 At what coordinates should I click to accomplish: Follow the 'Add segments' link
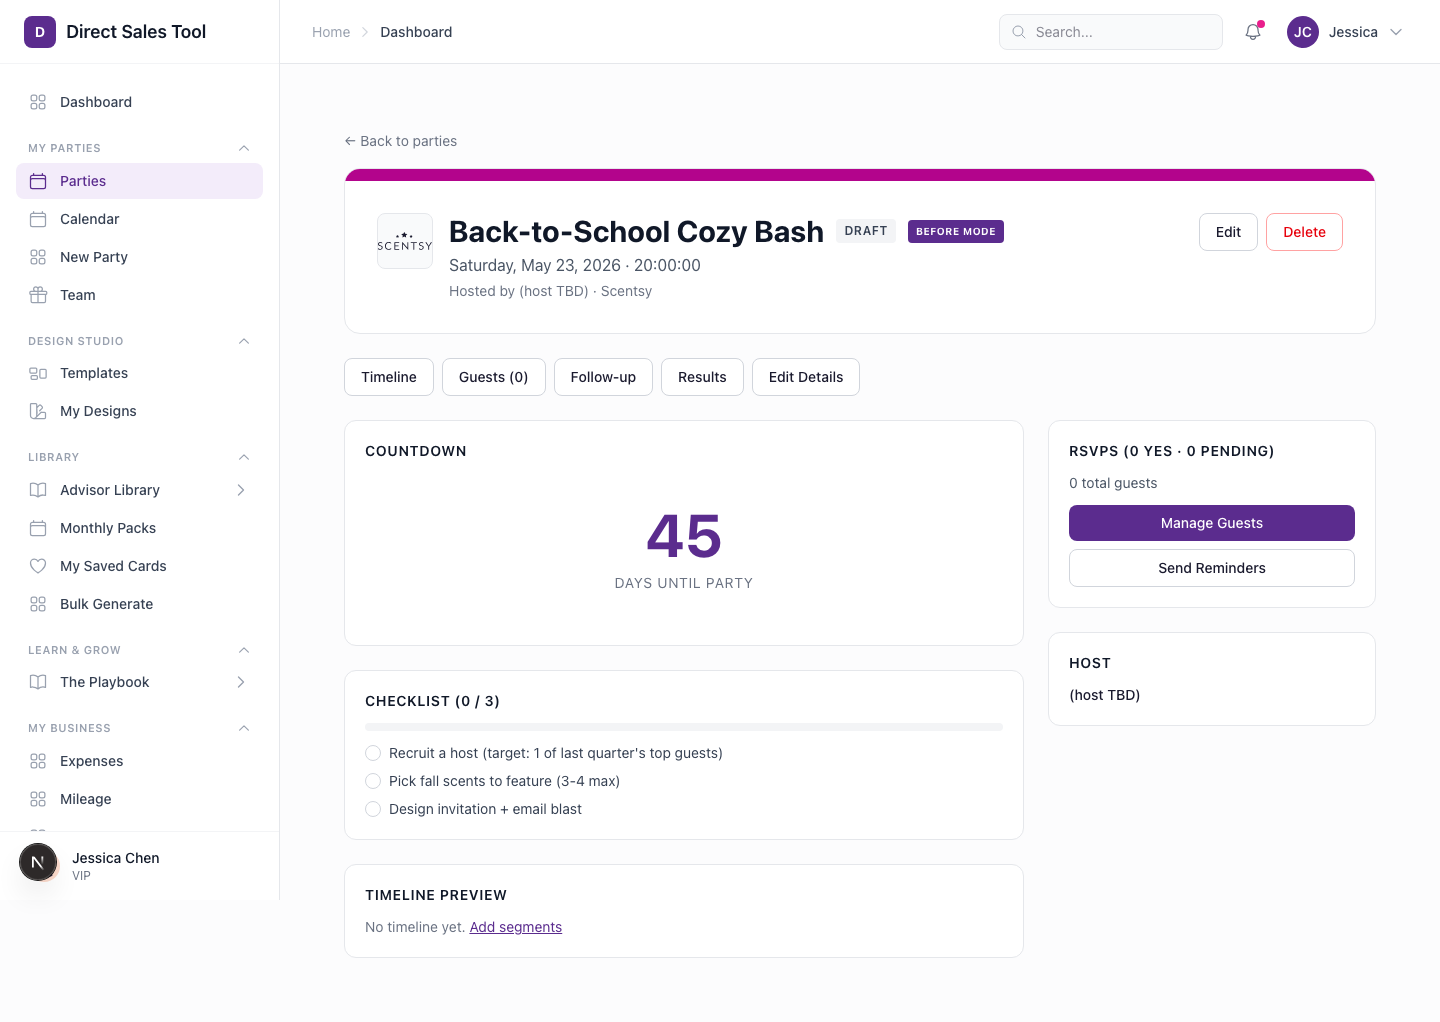[515, 927]
